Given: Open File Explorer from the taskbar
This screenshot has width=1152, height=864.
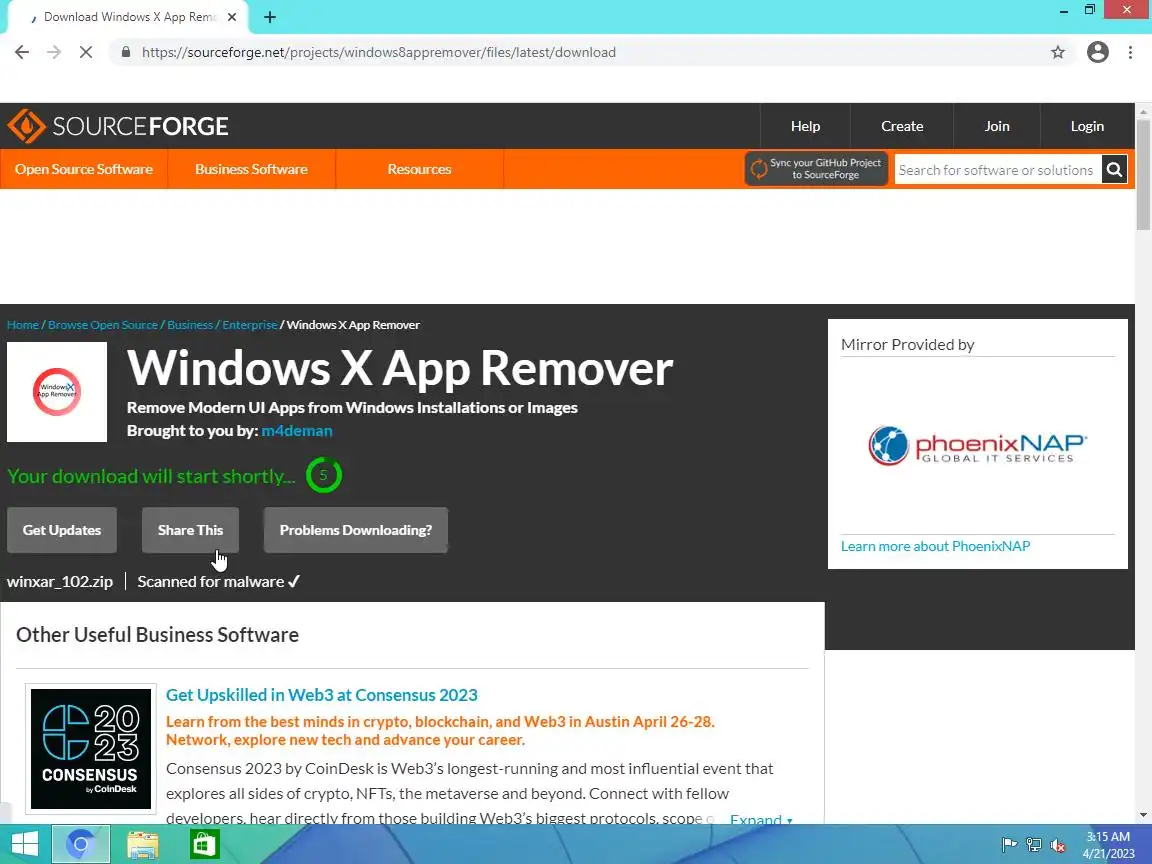Looking at the screenshot, I should coord(143,844).
